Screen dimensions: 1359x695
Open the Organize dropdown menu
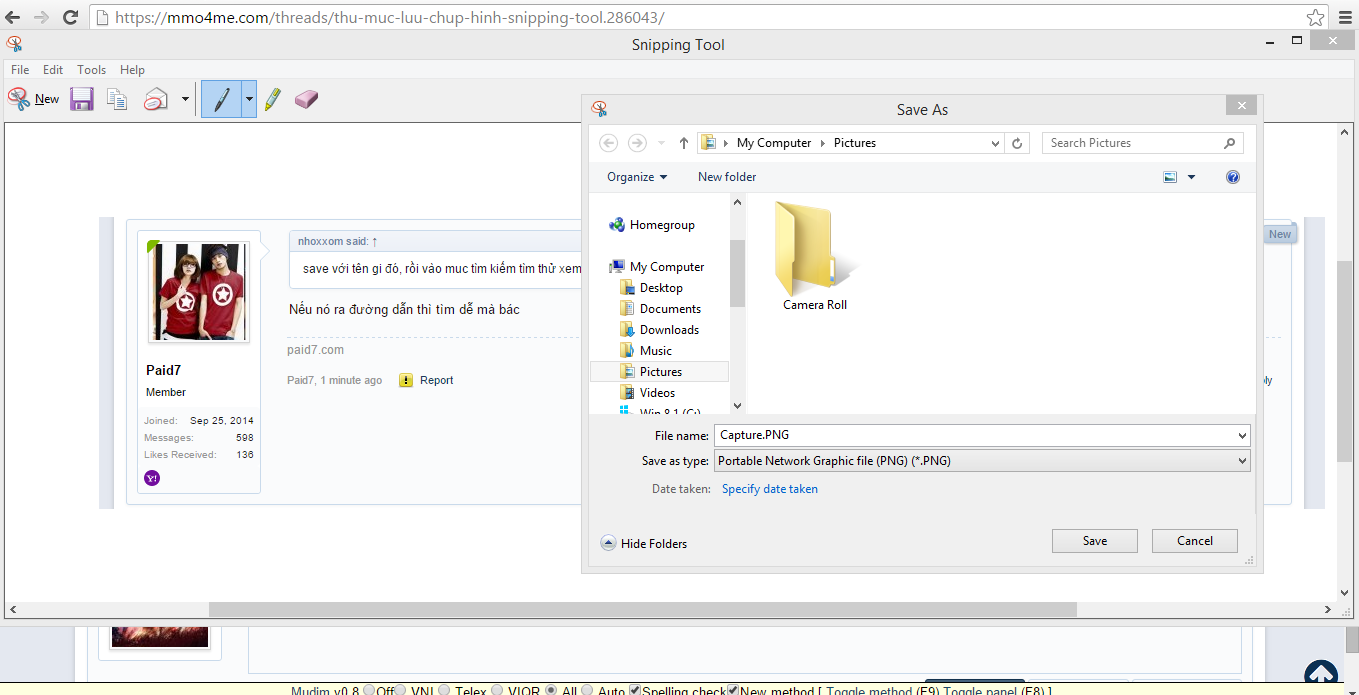637,177
